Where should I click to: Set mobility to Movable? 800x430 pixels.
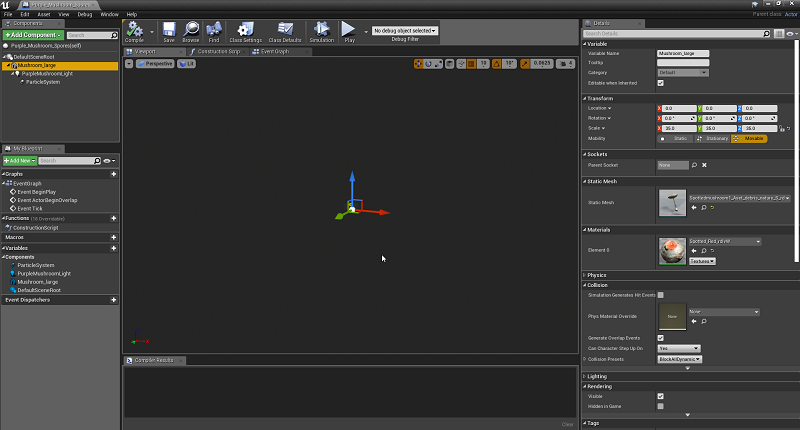[x=749, y=139]
